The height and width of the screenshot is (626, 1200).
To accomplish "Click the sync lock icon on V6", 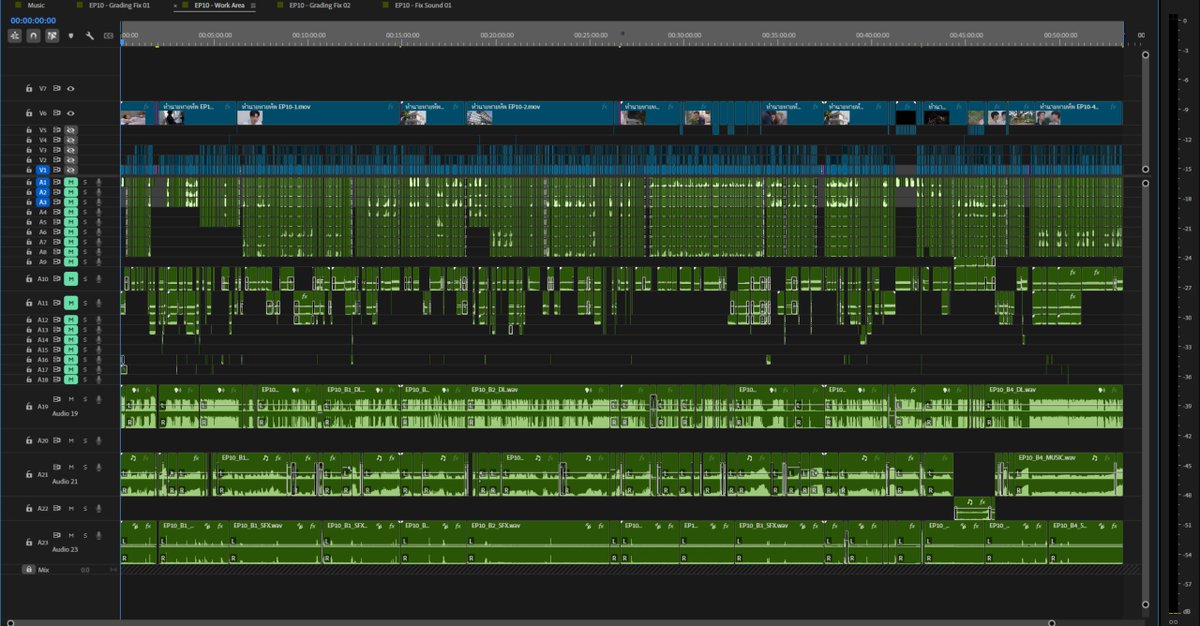I will pyautogui.click(x=58, y=113).
